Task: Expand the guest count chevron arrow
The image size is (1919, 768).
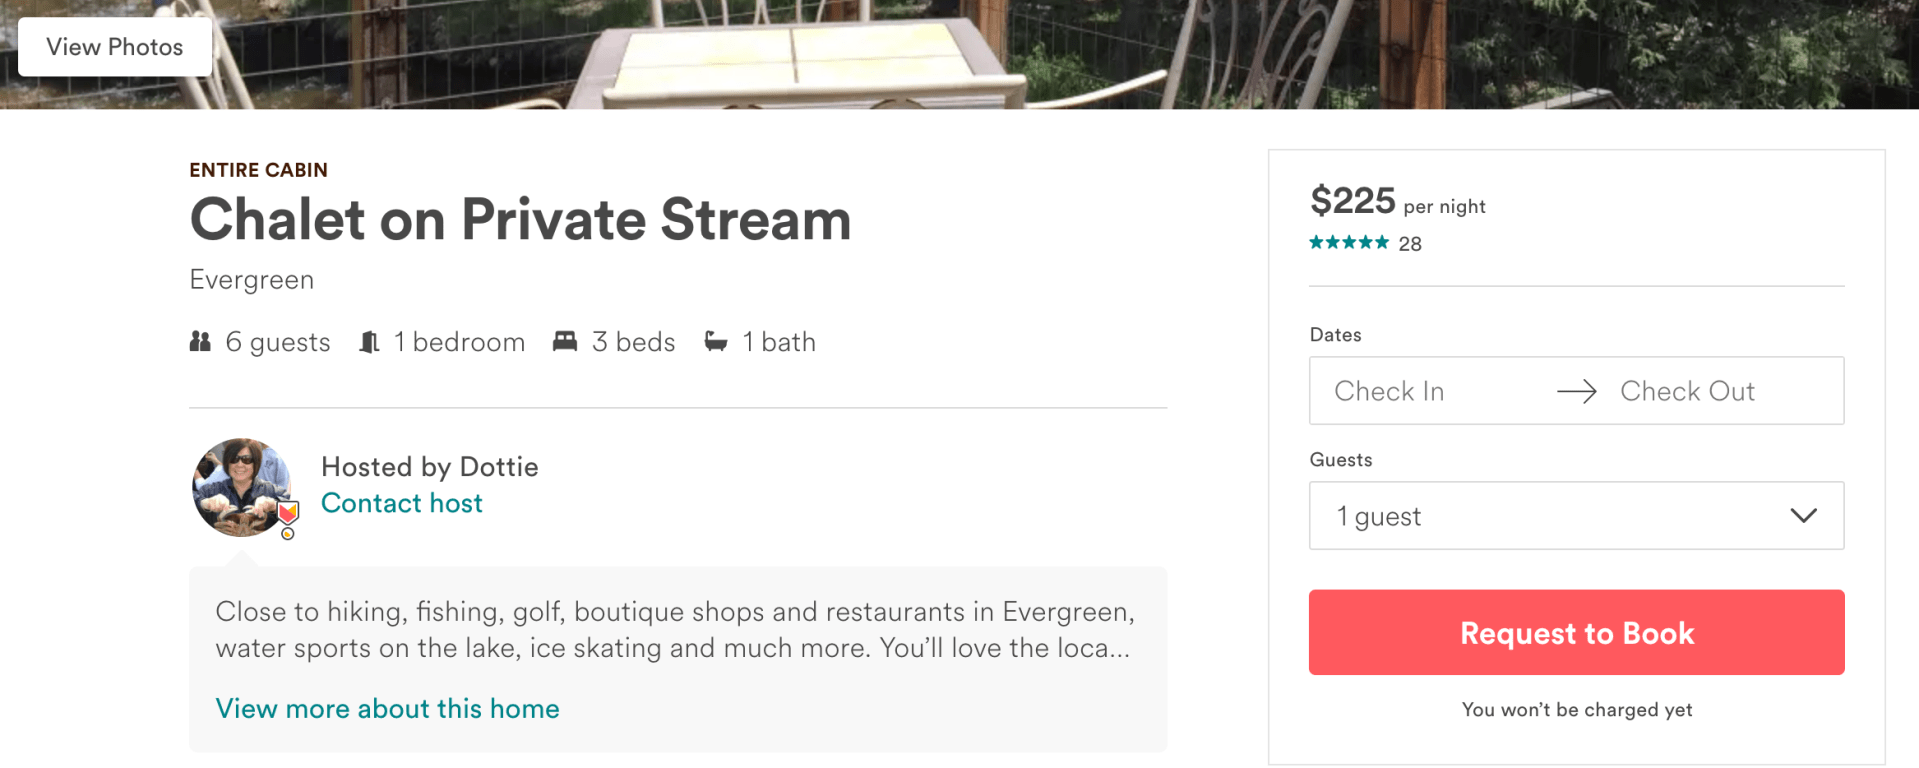Action: (x=1803, y=516)
